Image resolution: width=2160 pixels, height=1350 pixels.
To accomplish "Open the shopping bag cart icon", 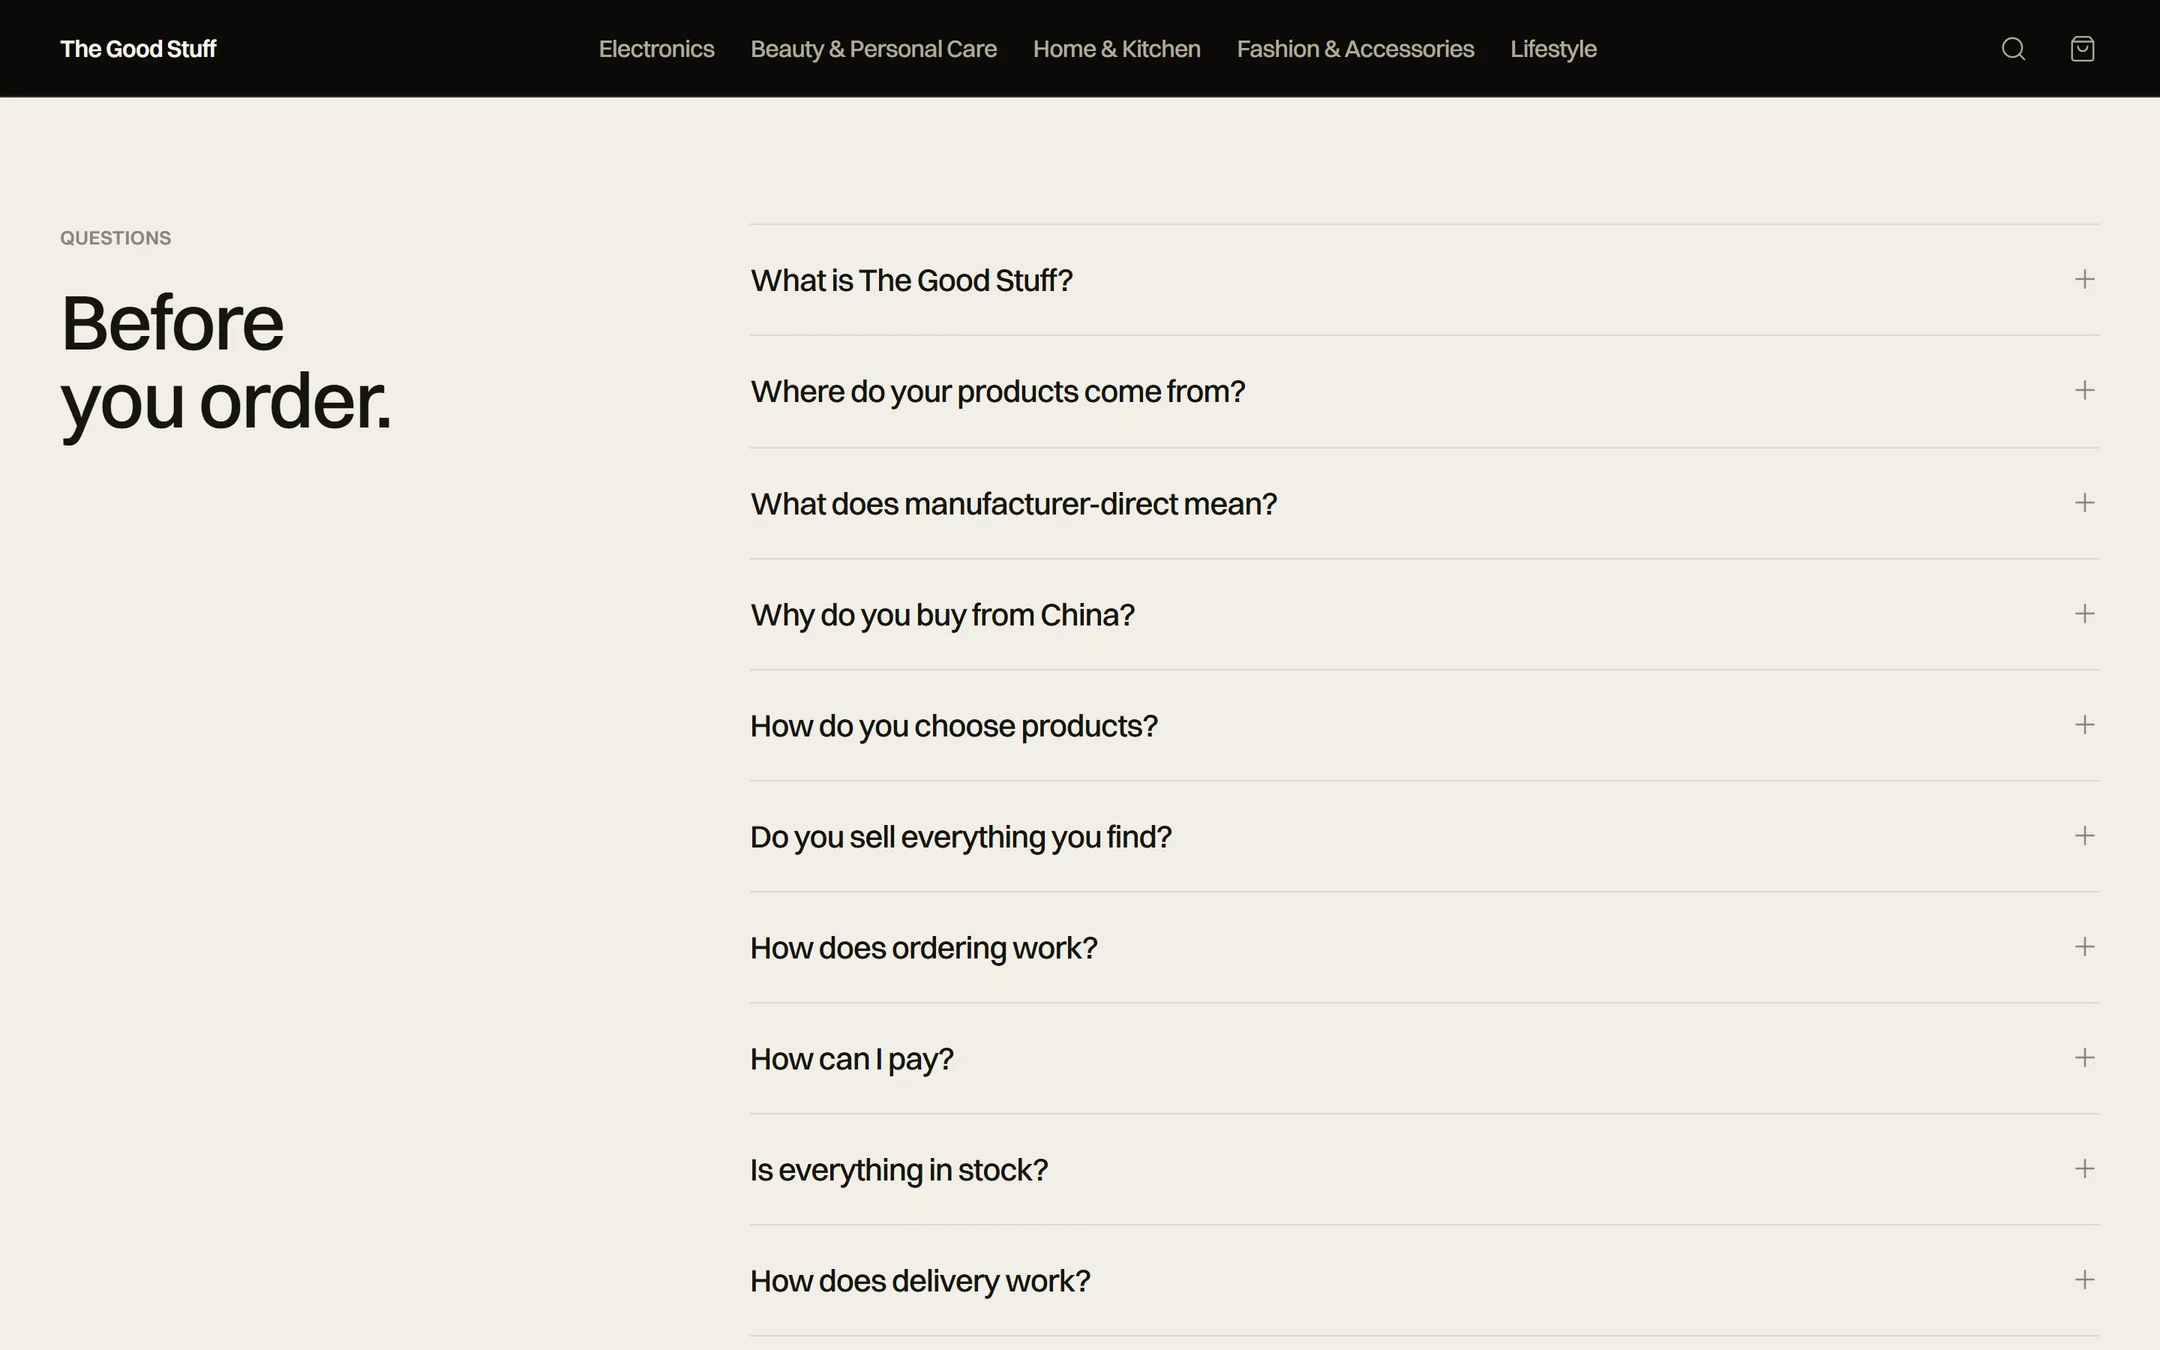I will (2082, 49).
